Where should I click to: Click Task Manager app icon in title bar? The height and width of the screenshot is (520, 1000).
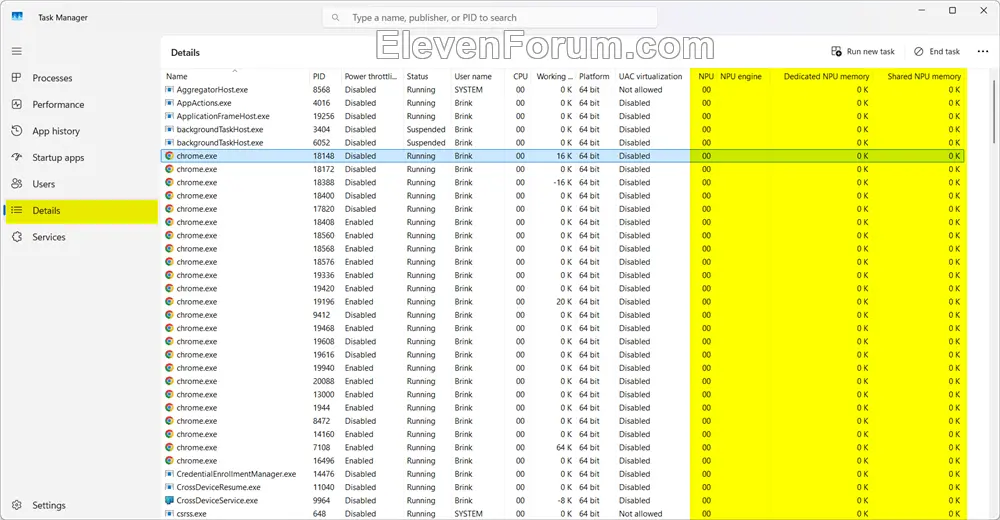[x=17, y=17]
